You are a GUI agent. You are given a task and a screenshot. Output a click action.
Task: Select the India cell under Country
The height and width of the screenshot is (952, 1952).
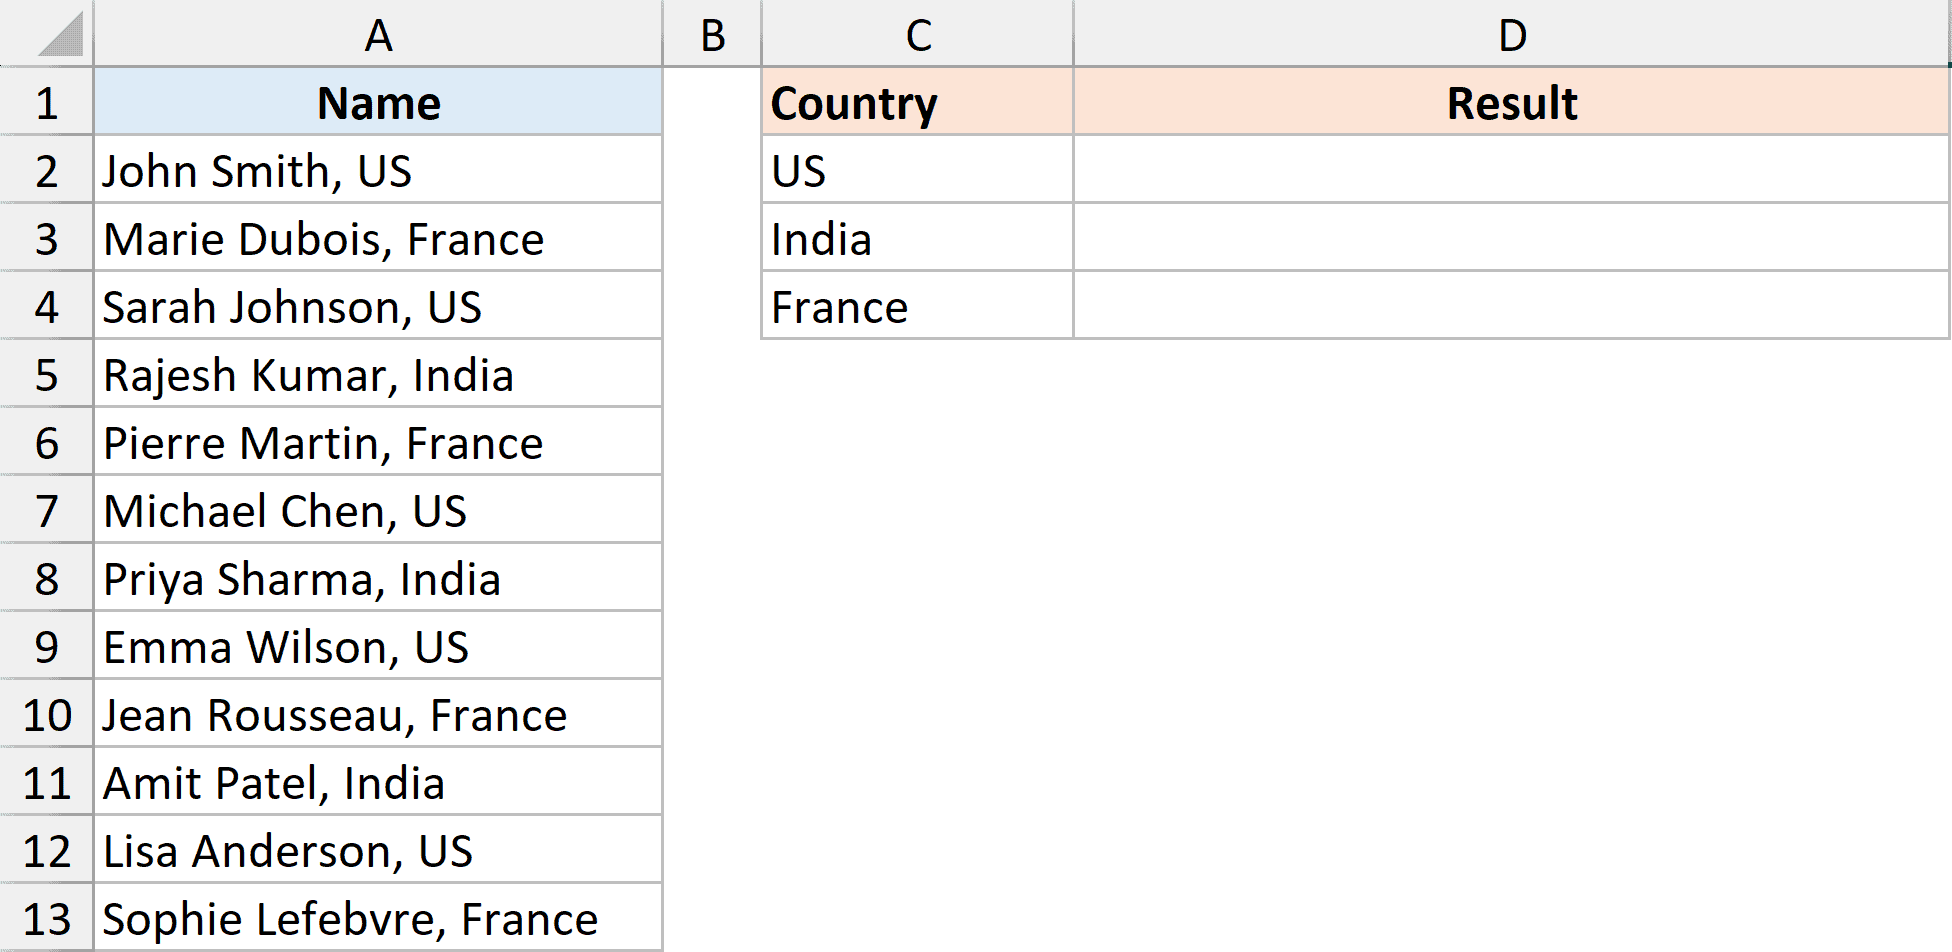[916, 238]
